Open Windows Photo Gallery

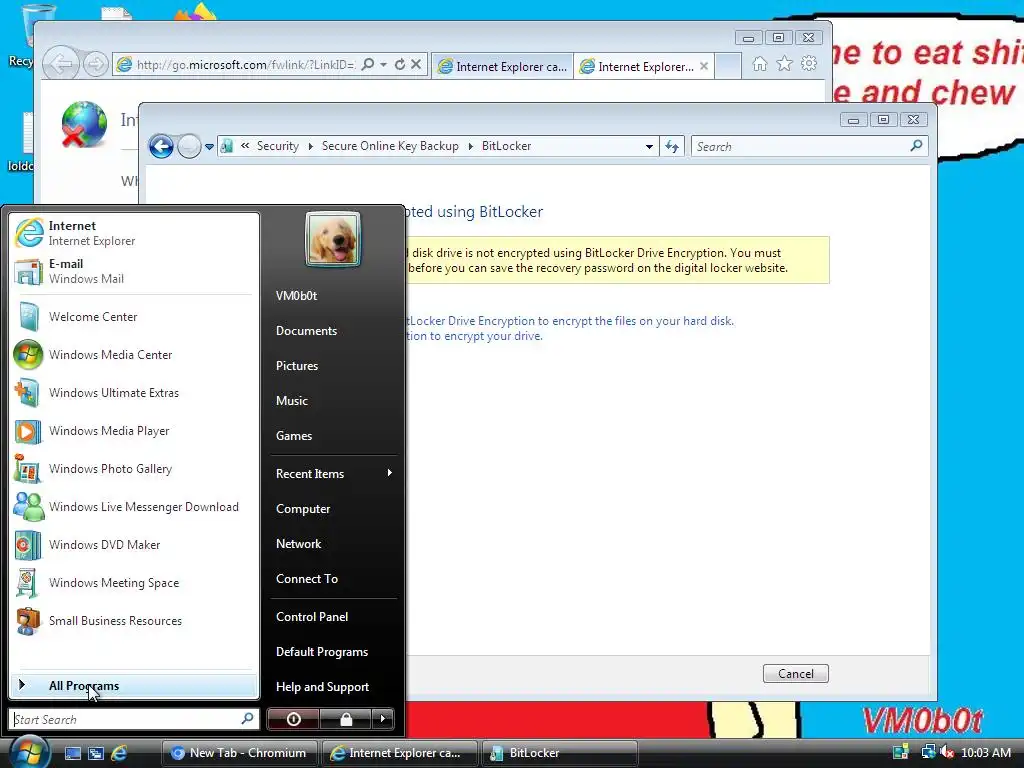(x=133, y=469)
